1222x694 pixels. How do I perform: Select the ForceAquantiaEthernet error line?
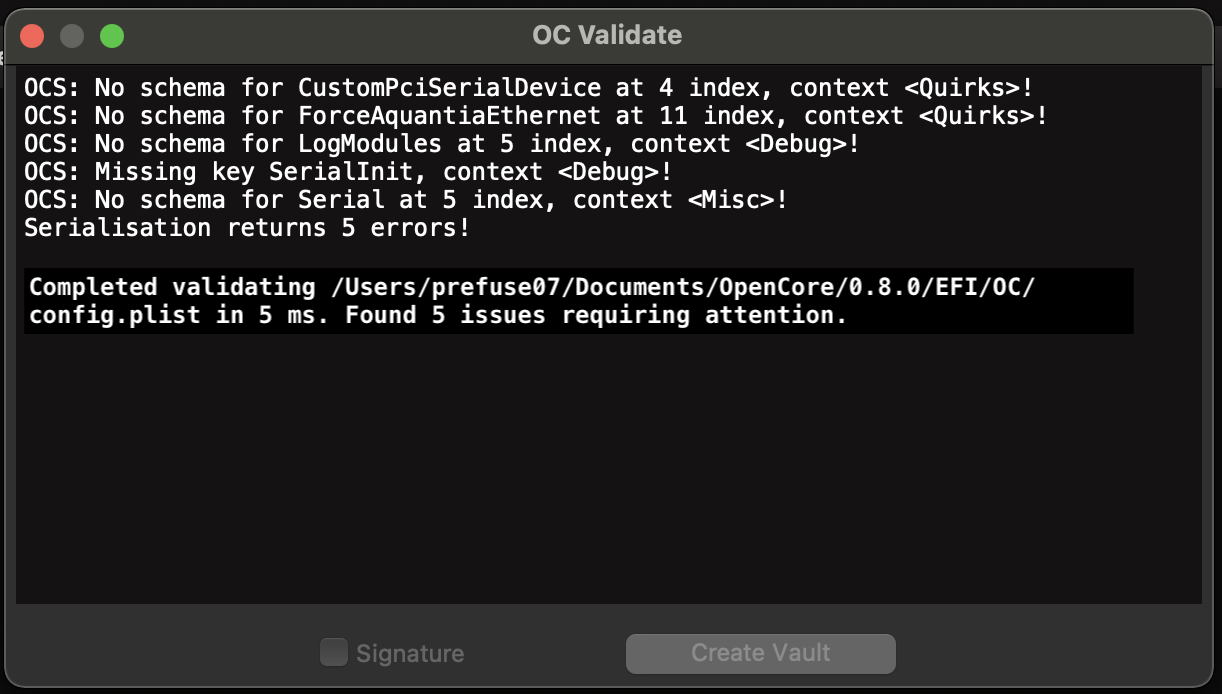[x=536, y=116]
